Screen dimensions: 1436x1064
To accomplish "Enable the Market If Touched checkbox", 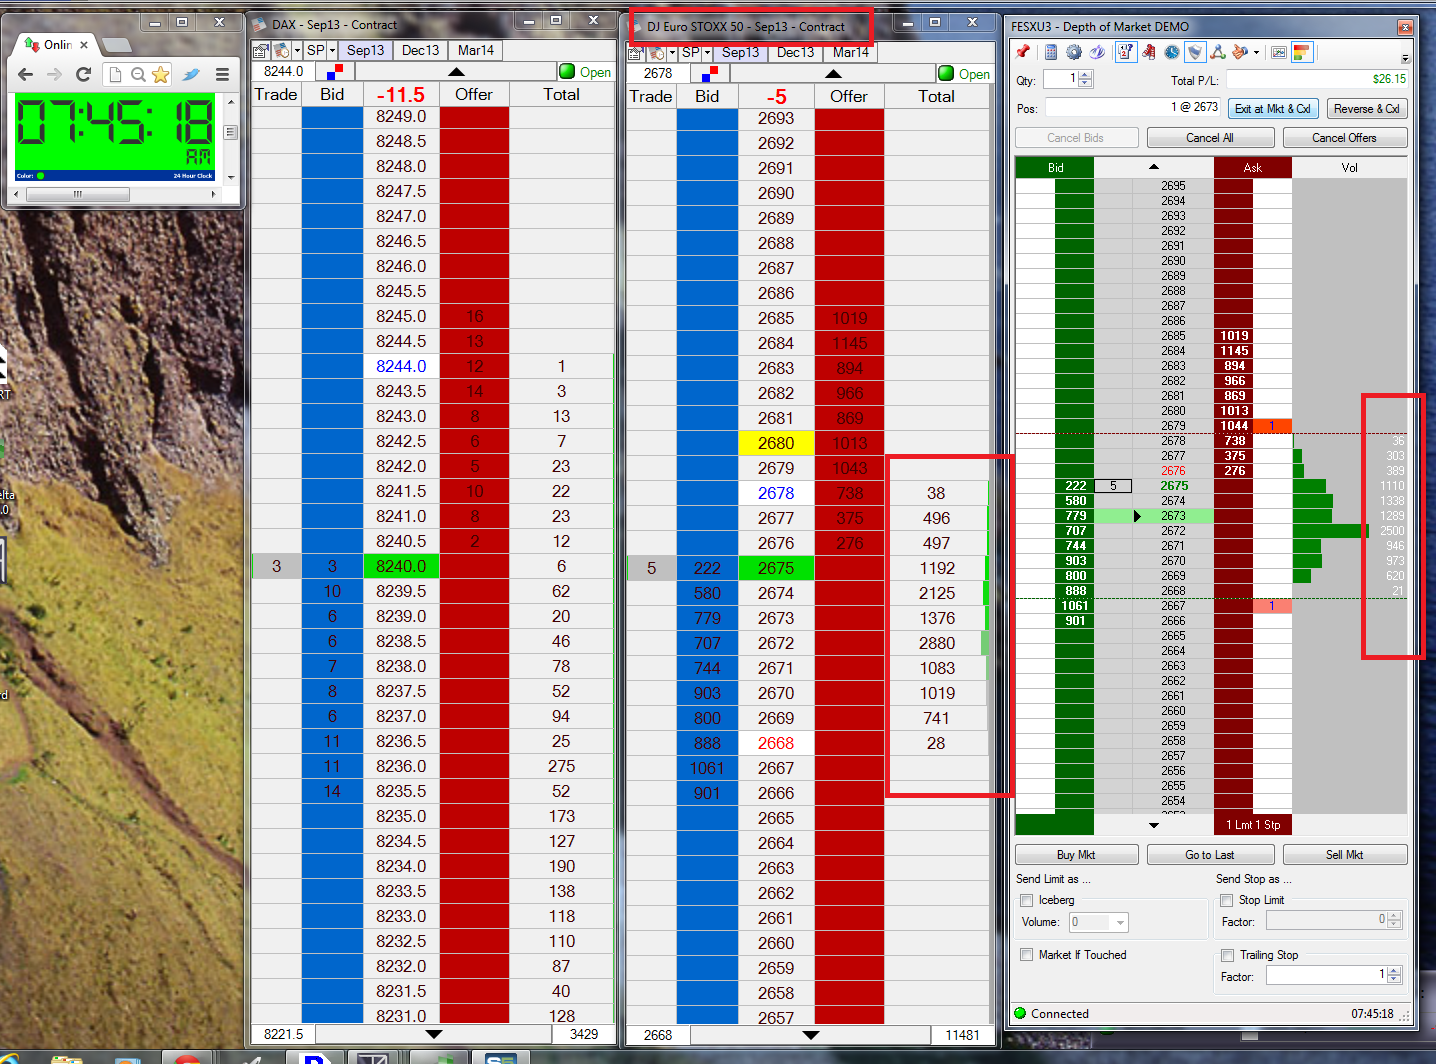I will [1026, 955].
